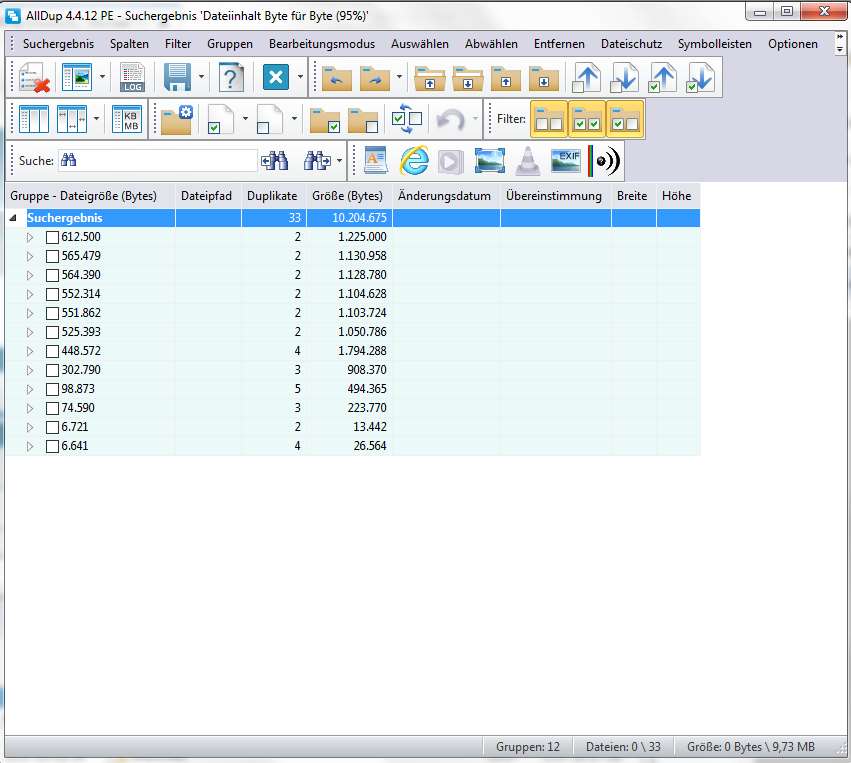Collapse the Suchergebnis root node
This screenshot has height=763, width=851.
[12, 218]
